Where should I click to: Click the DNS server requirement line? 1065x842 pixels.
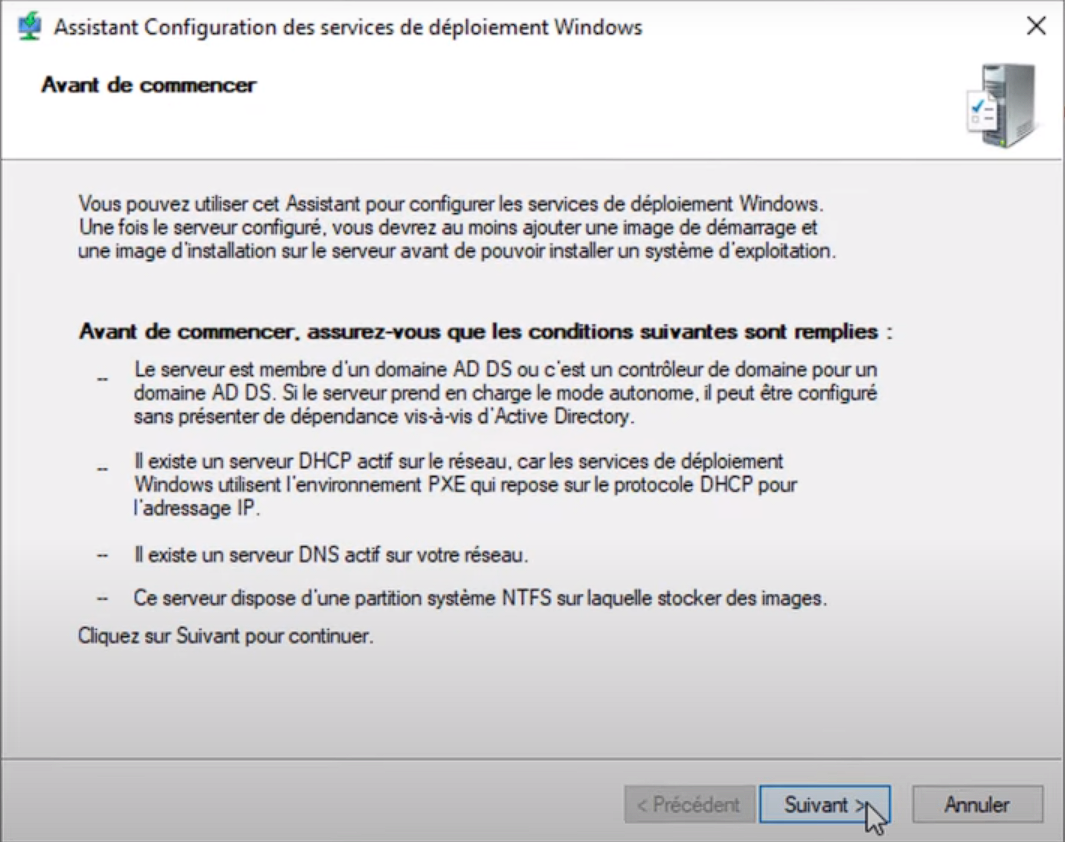331,555
